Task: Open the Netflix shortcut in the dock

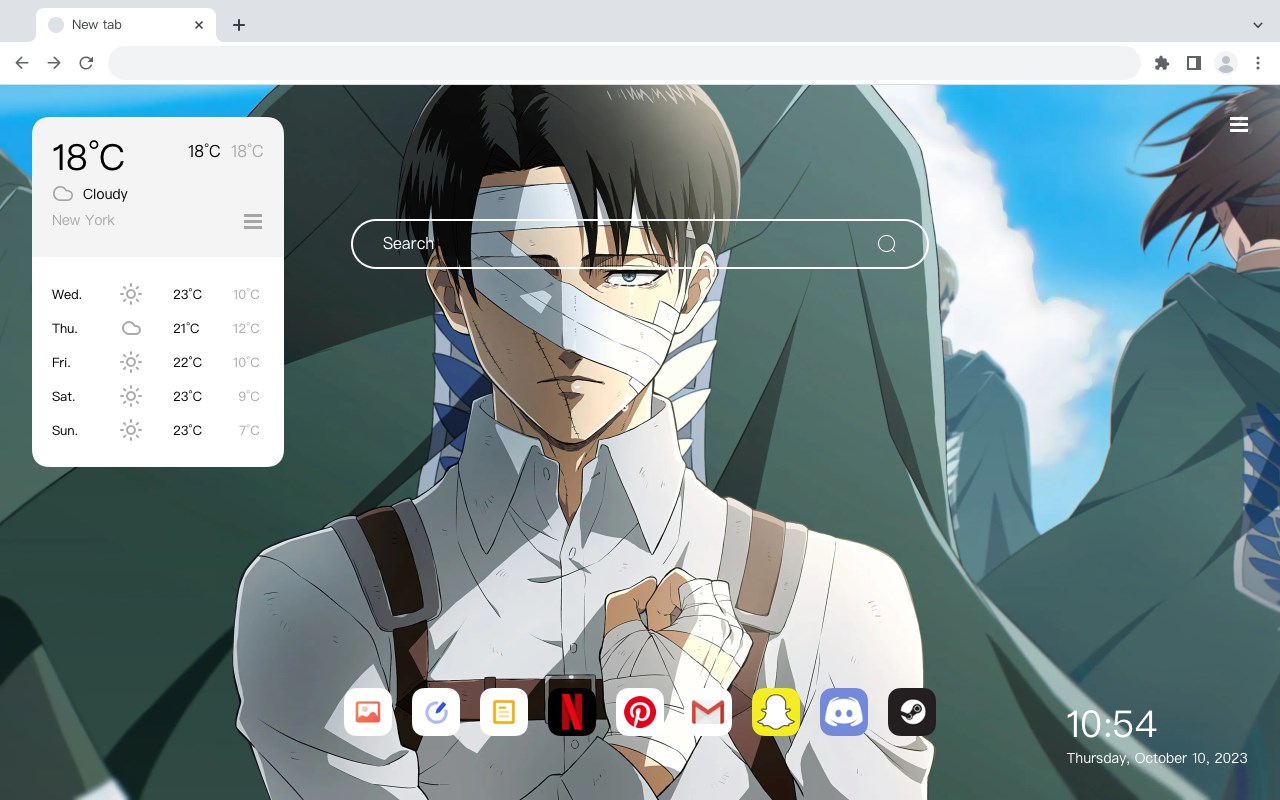Action: click(572, 712)
